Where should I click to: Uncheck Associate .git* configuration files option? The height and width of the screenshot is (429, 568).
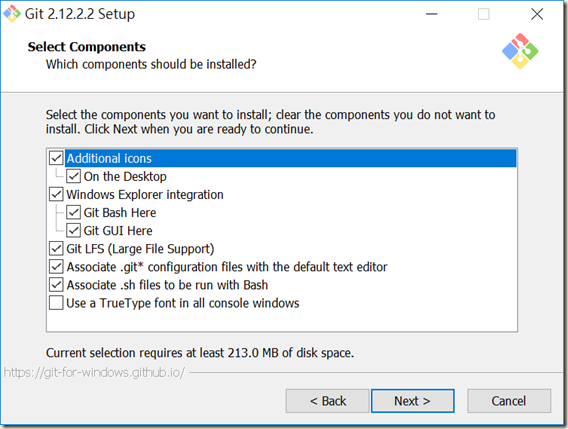coord(56,267)
